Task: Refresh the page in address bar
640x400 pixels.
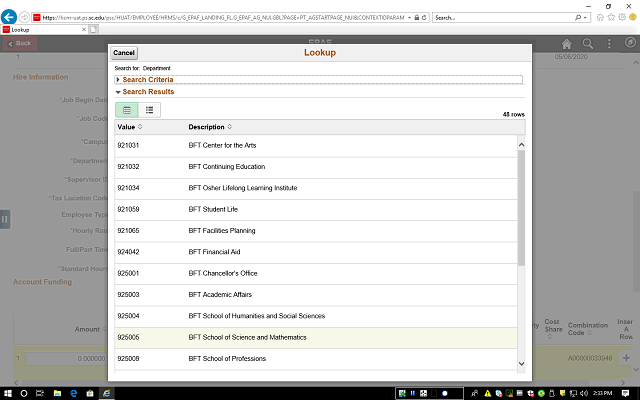Action: (x=424, y=18)
